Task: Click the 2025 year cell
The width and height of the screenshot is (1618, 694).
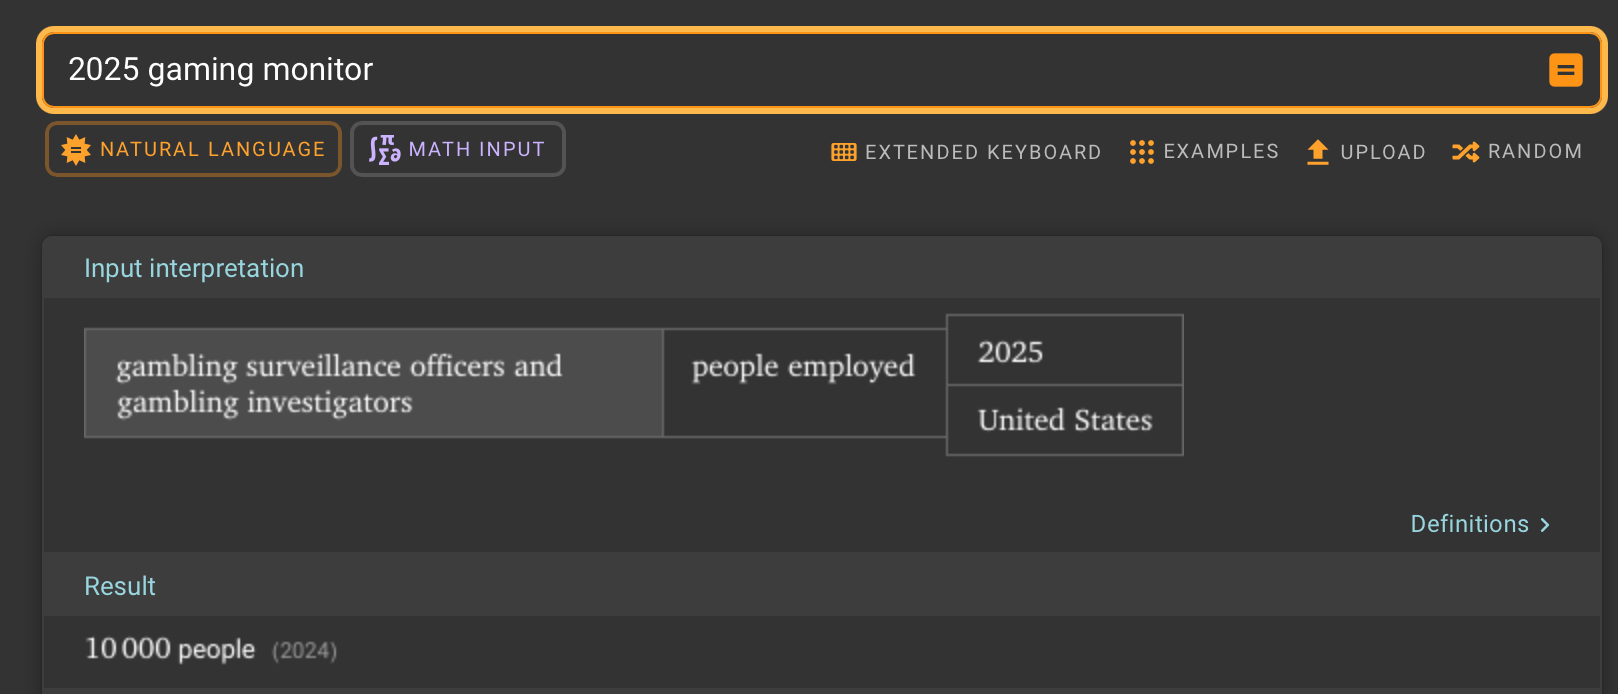Action: tap(1064, 351)
